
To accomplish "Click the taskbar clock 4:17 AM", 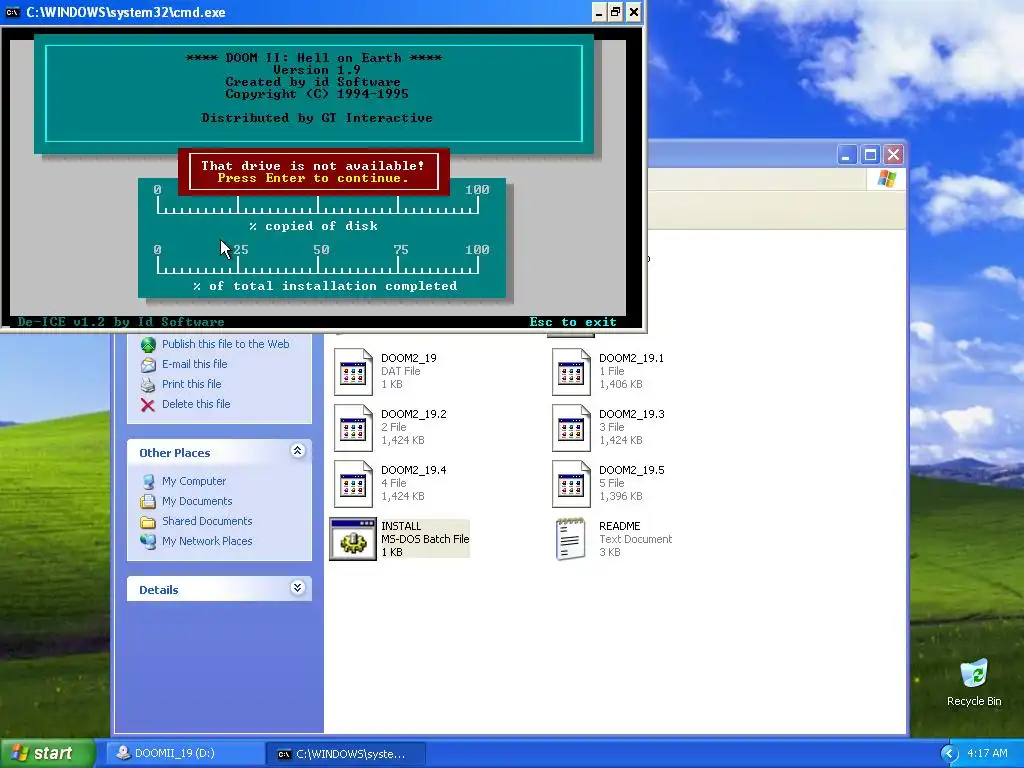I will [x=987, y=754].
